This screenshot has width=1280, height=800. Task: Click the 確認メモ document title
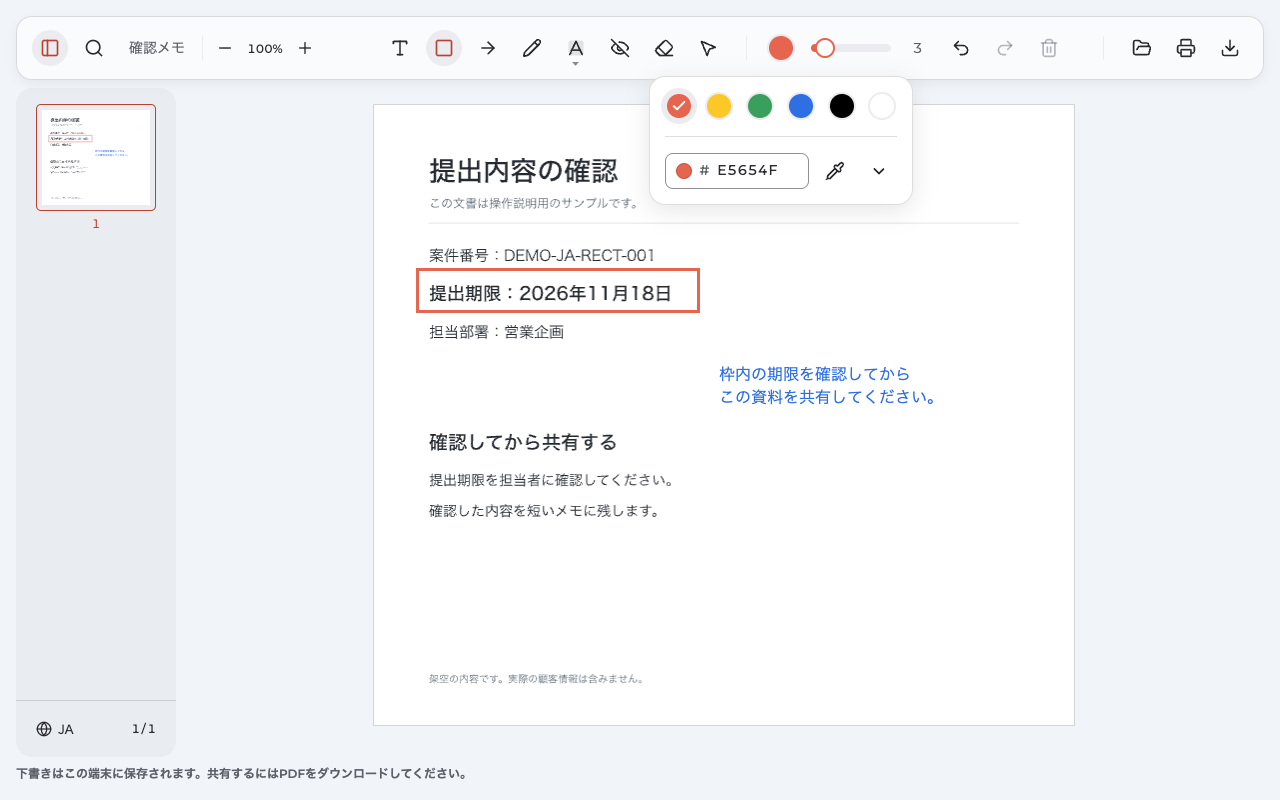tap(157, 48)
